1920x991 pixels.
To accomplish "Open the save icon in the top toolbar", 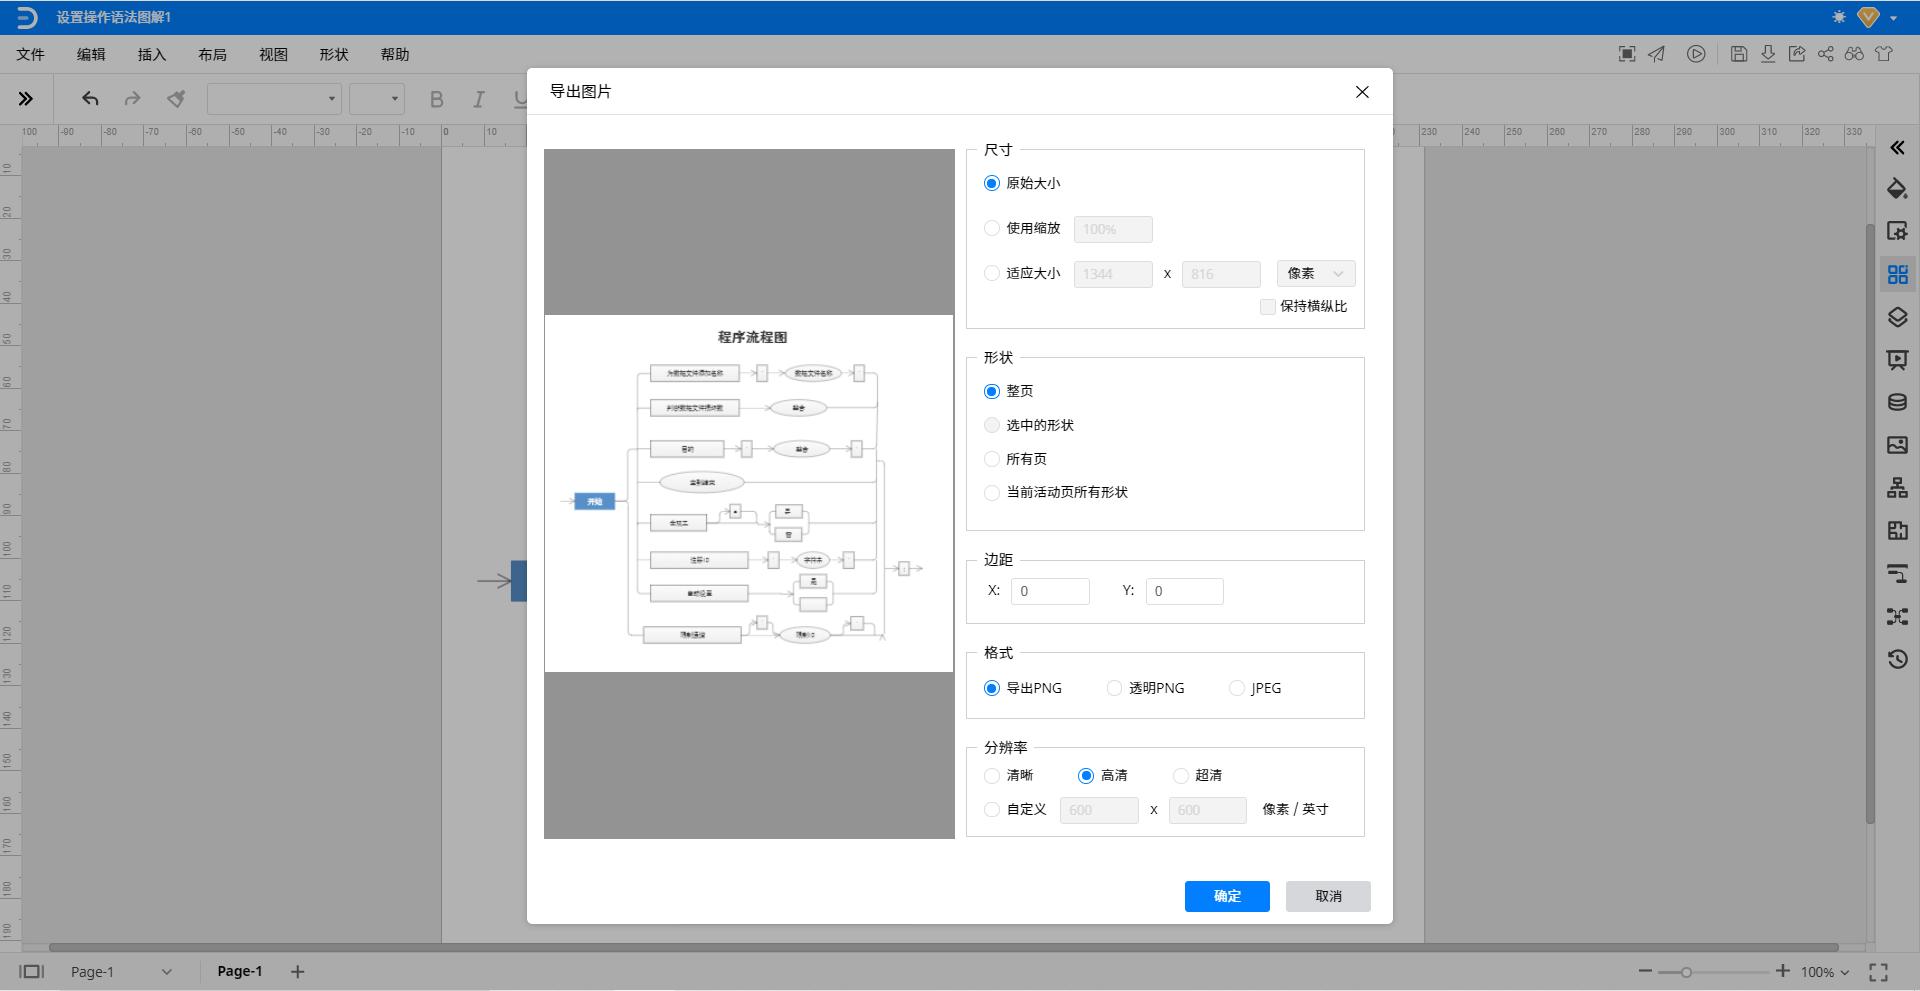I will pos(1739,54).
